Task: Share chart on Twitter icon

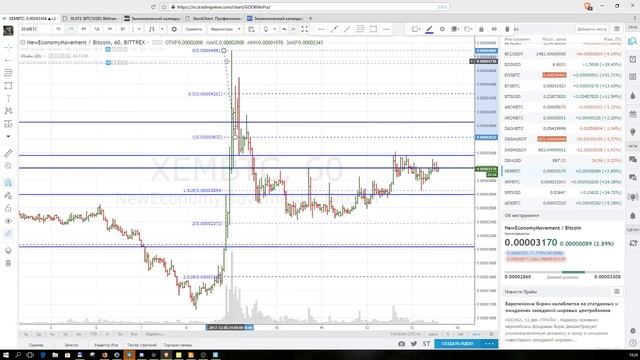Action: pyautogui.click(x=414, y=344)
